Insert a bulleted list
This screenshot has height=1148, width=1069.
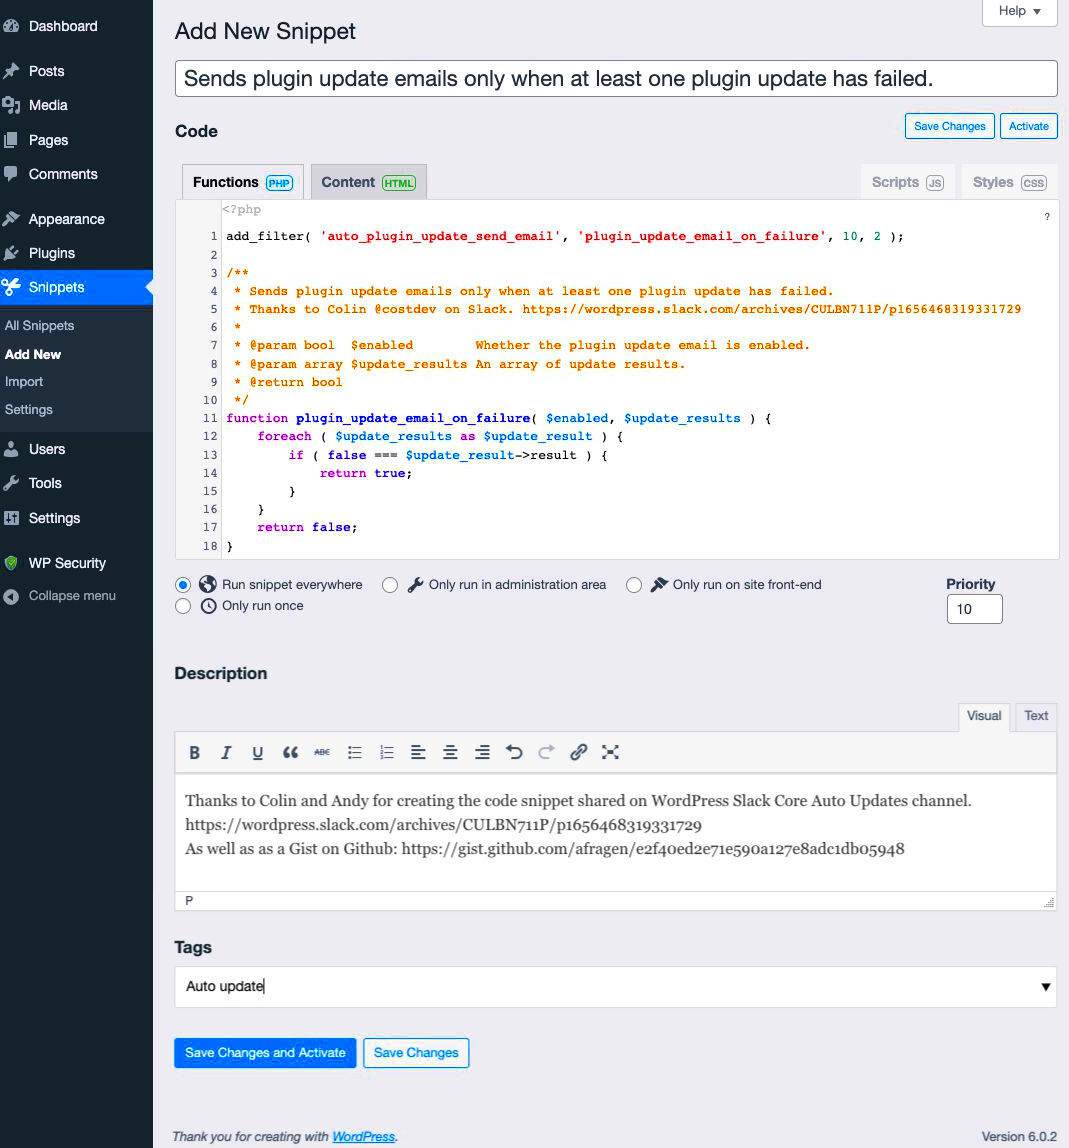(x=354, y=752)
